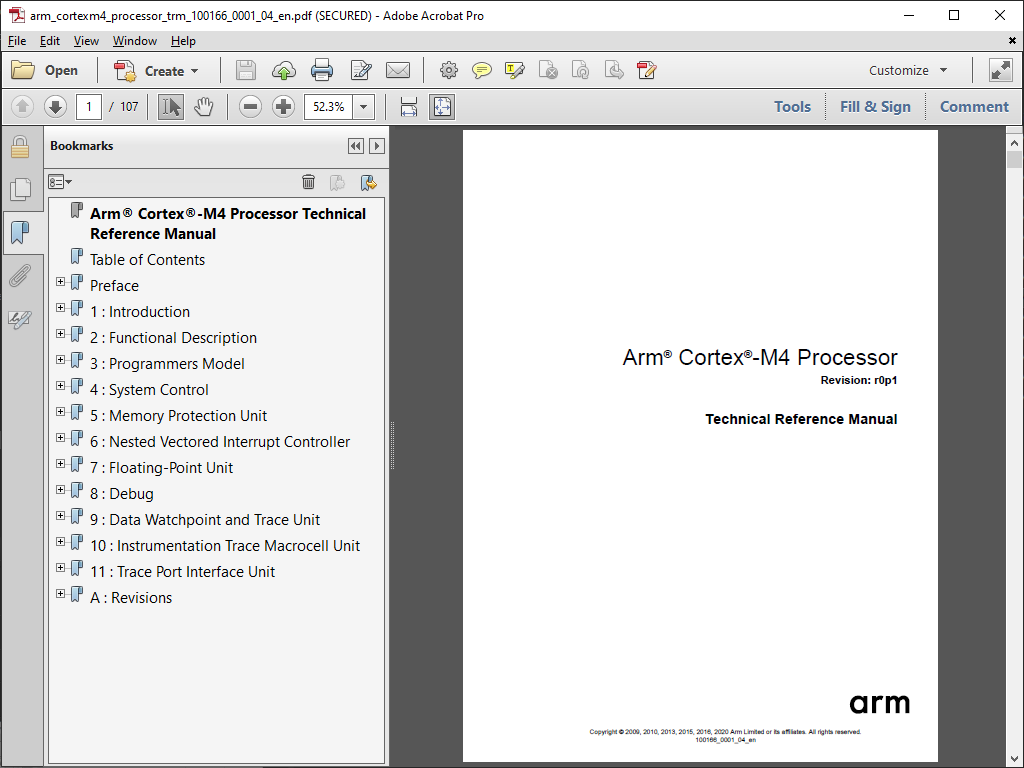The width and height of the screenshot is (1024, 768).
Task: Click the delete page icon
Action: [x=548, y=71]
